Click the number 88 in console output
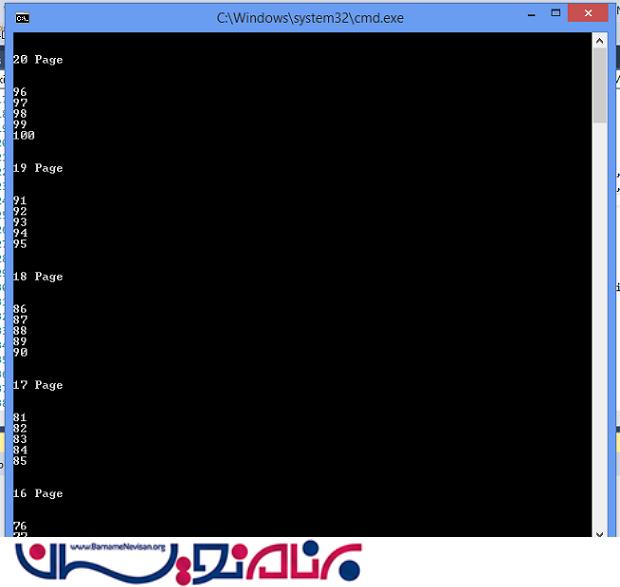 point(20,330)
